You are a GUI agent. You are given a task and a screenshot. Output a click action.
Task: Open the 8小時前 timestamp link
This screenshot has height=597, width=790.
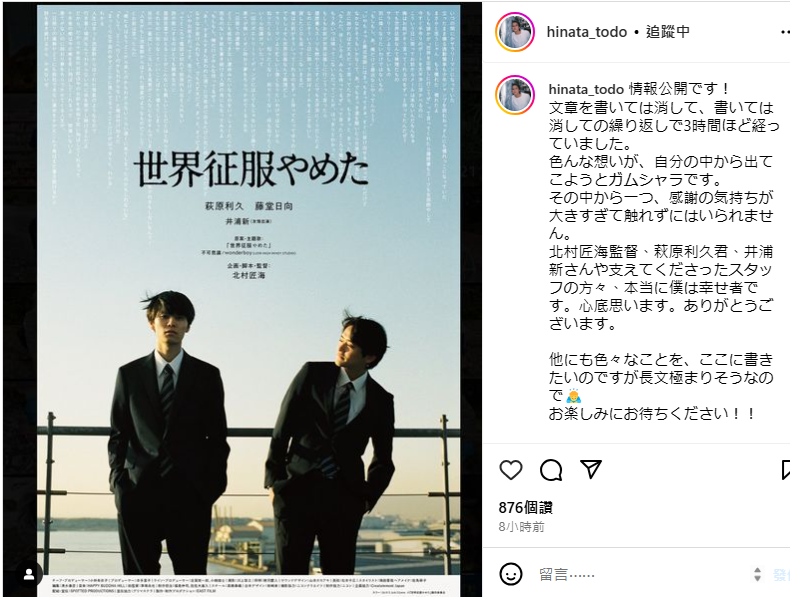pyautogui.click(x=521, y=526)
